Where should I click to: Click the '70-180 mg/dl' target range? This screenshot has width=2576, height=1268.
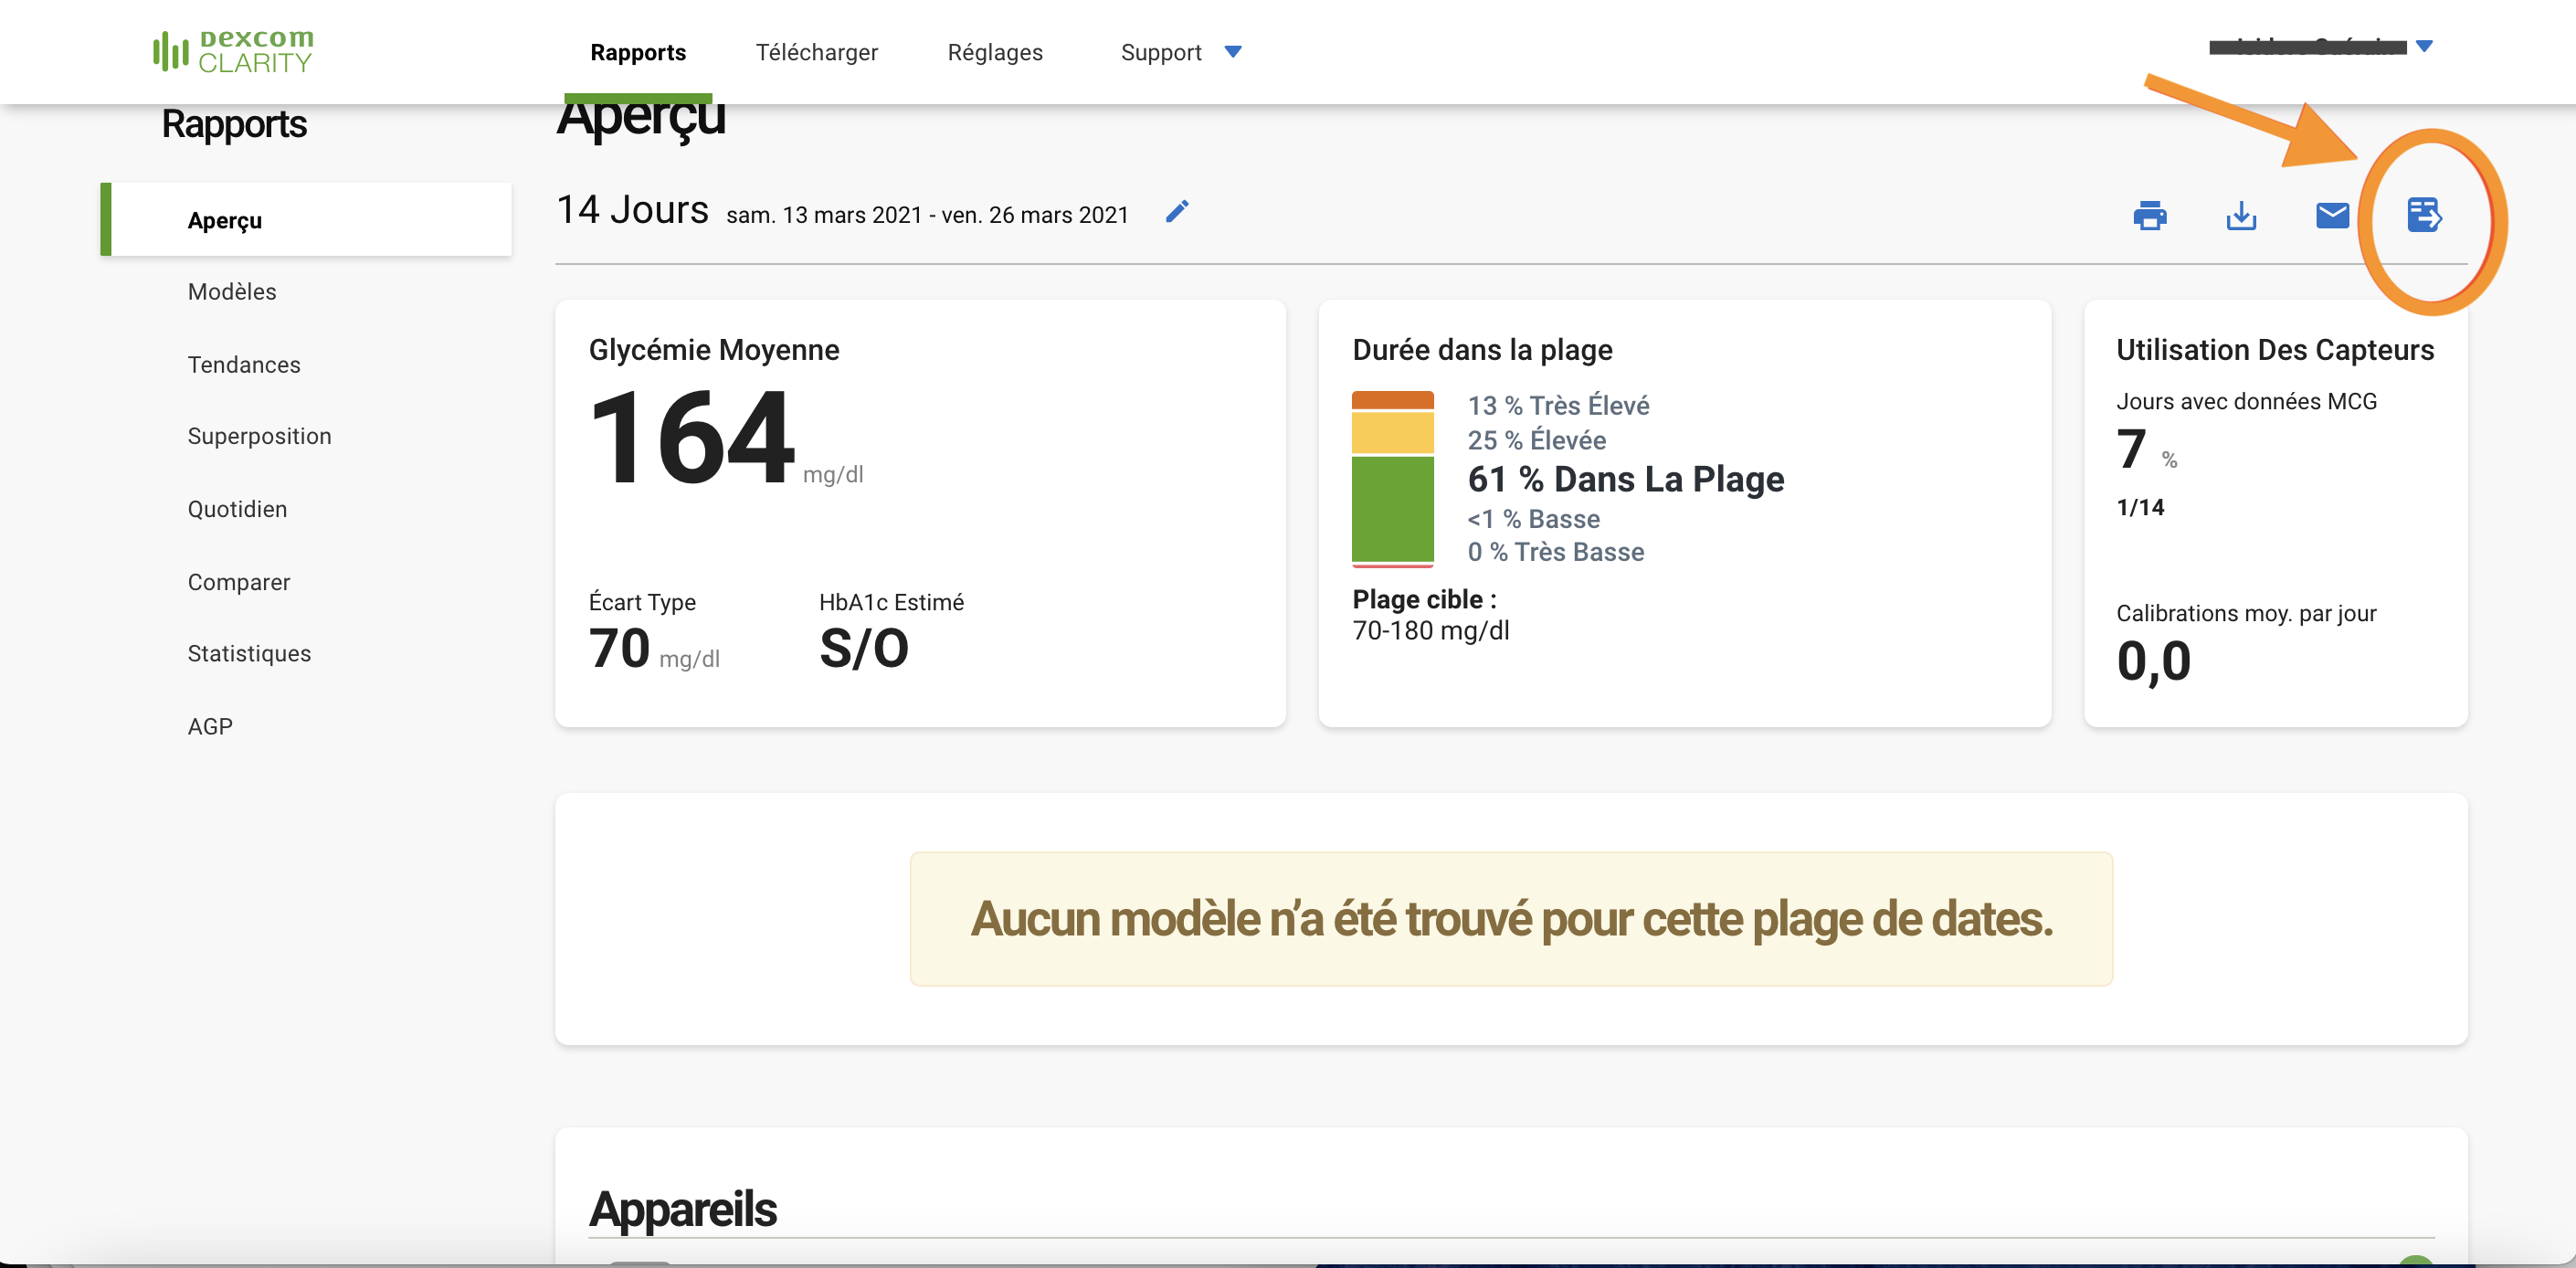1430,631
